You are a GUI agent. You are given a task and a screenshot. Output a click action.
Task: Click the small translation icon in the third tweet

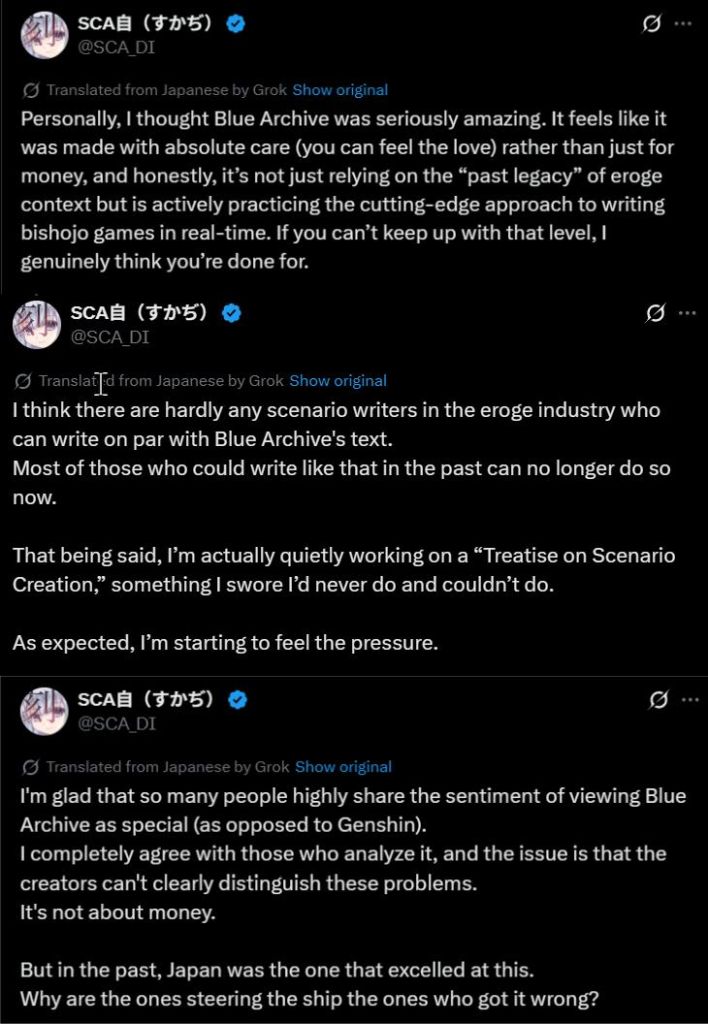tap(31, 767)
